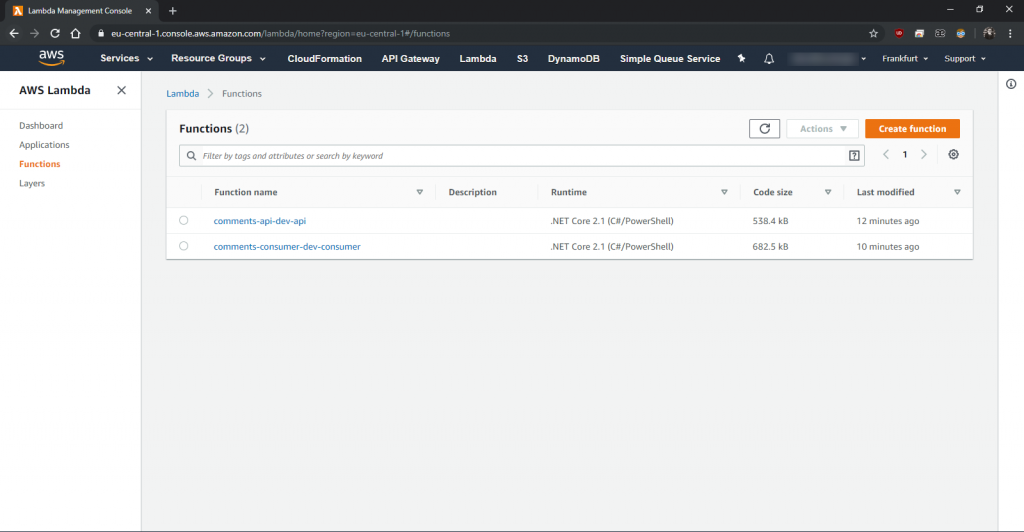Go to Applications in sidebar

tap(44, 145)
